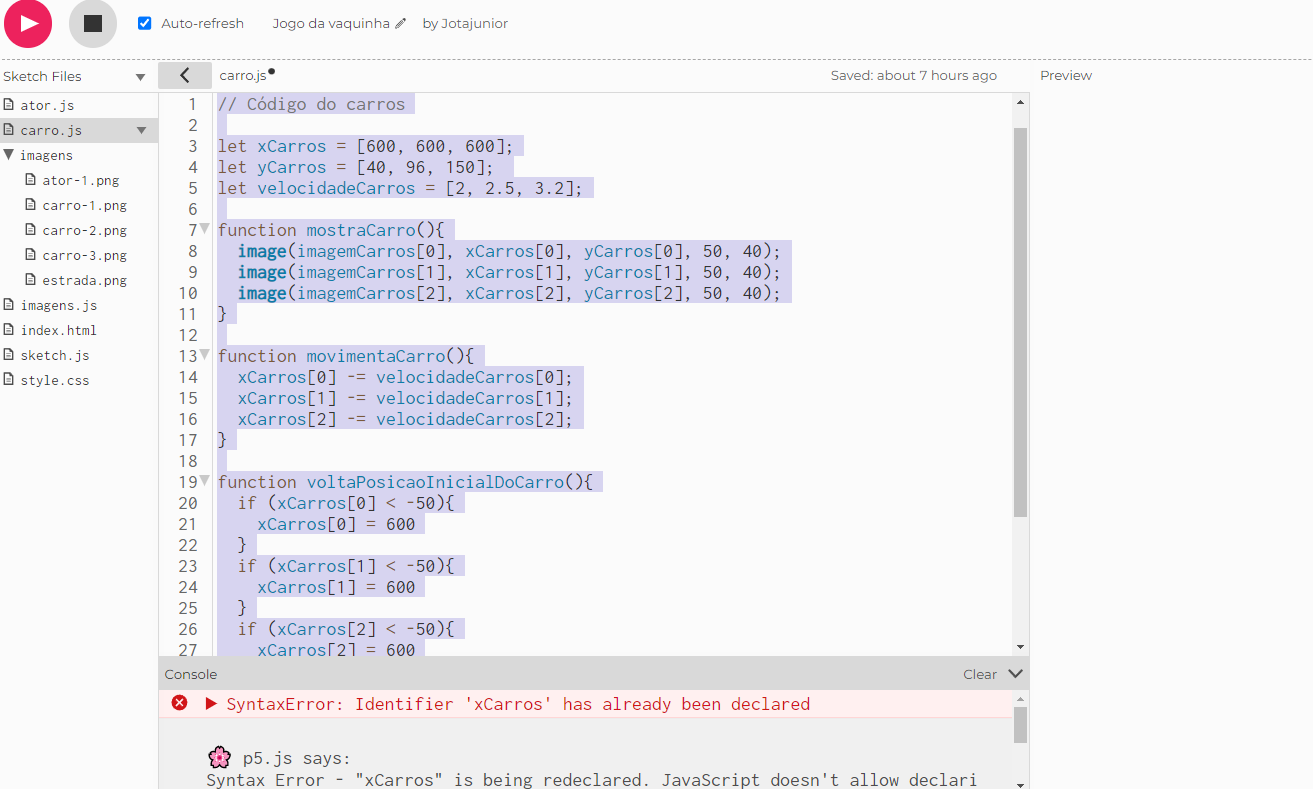
Task: Place cursor on velocidadeCarros line 5
Action: (x=400, y=188)
